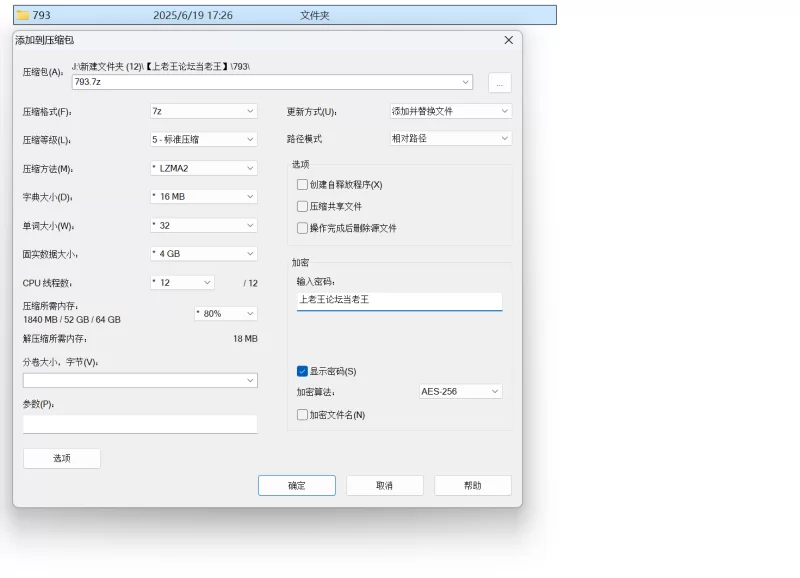Open the 更新方式 添加并替换文件 dropdown
Image resolution: width=800 pixels, height=578 pixels.
[451, 111]
